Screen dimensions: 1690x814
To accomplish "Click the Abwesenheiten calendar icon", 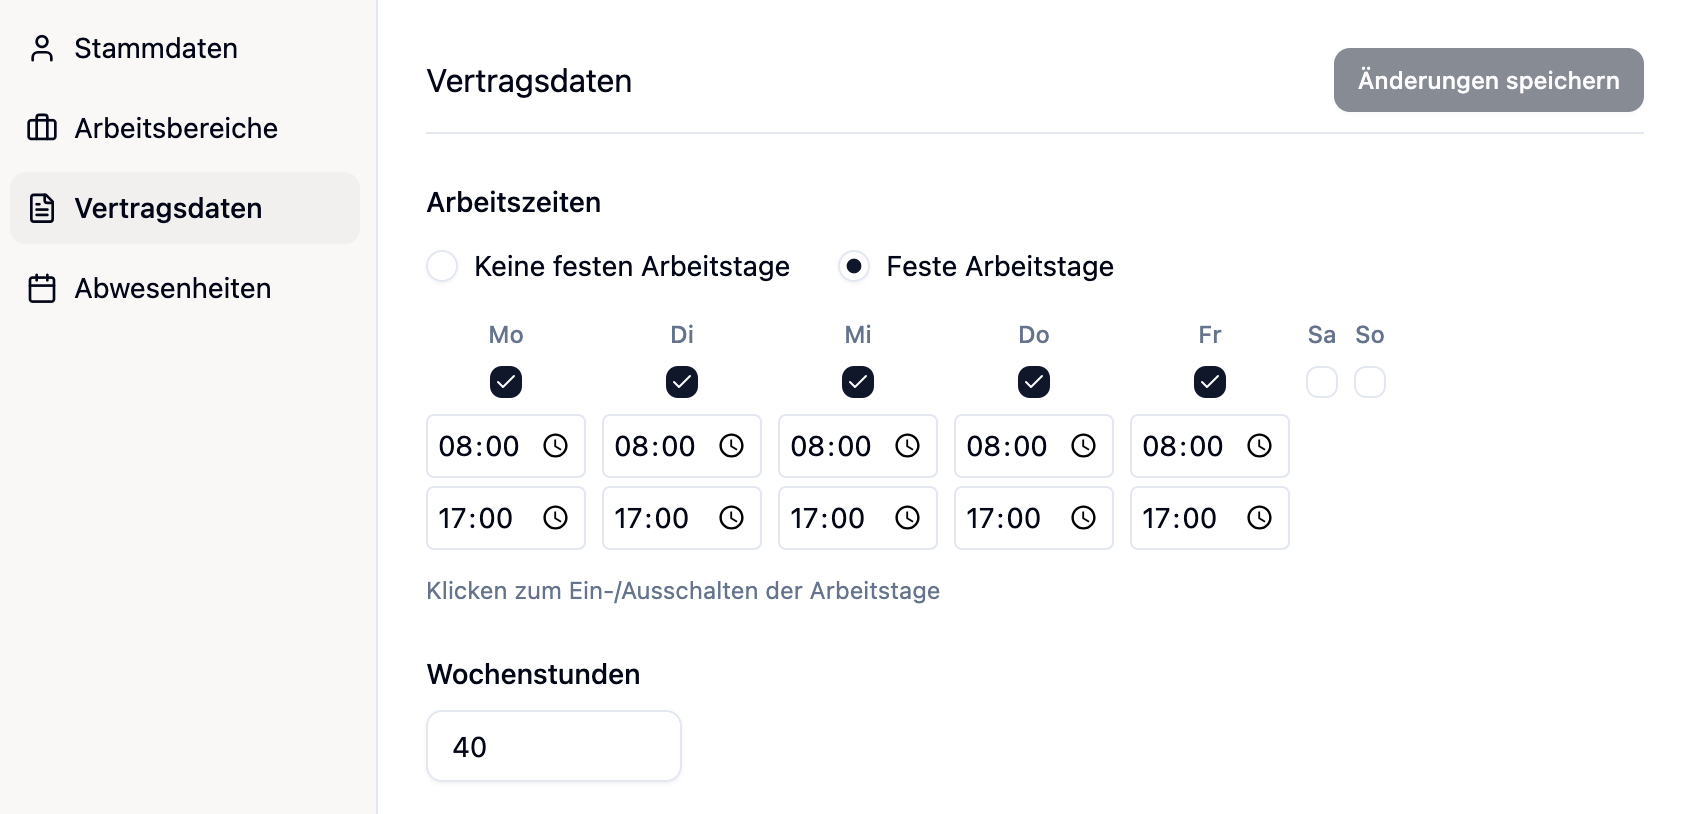I will pos(42,288).
